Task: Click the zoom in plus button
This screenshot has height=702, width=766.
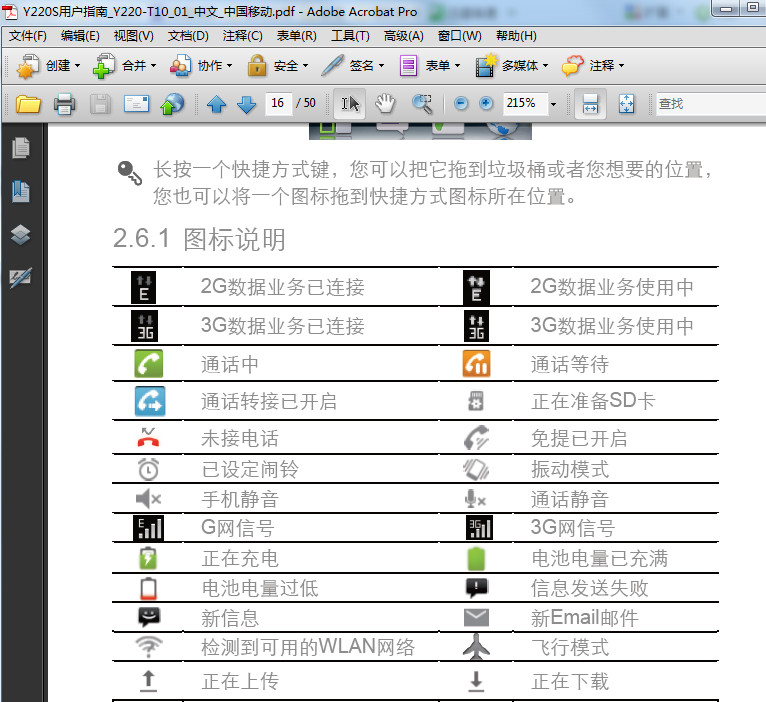Action: pos(486,104)
